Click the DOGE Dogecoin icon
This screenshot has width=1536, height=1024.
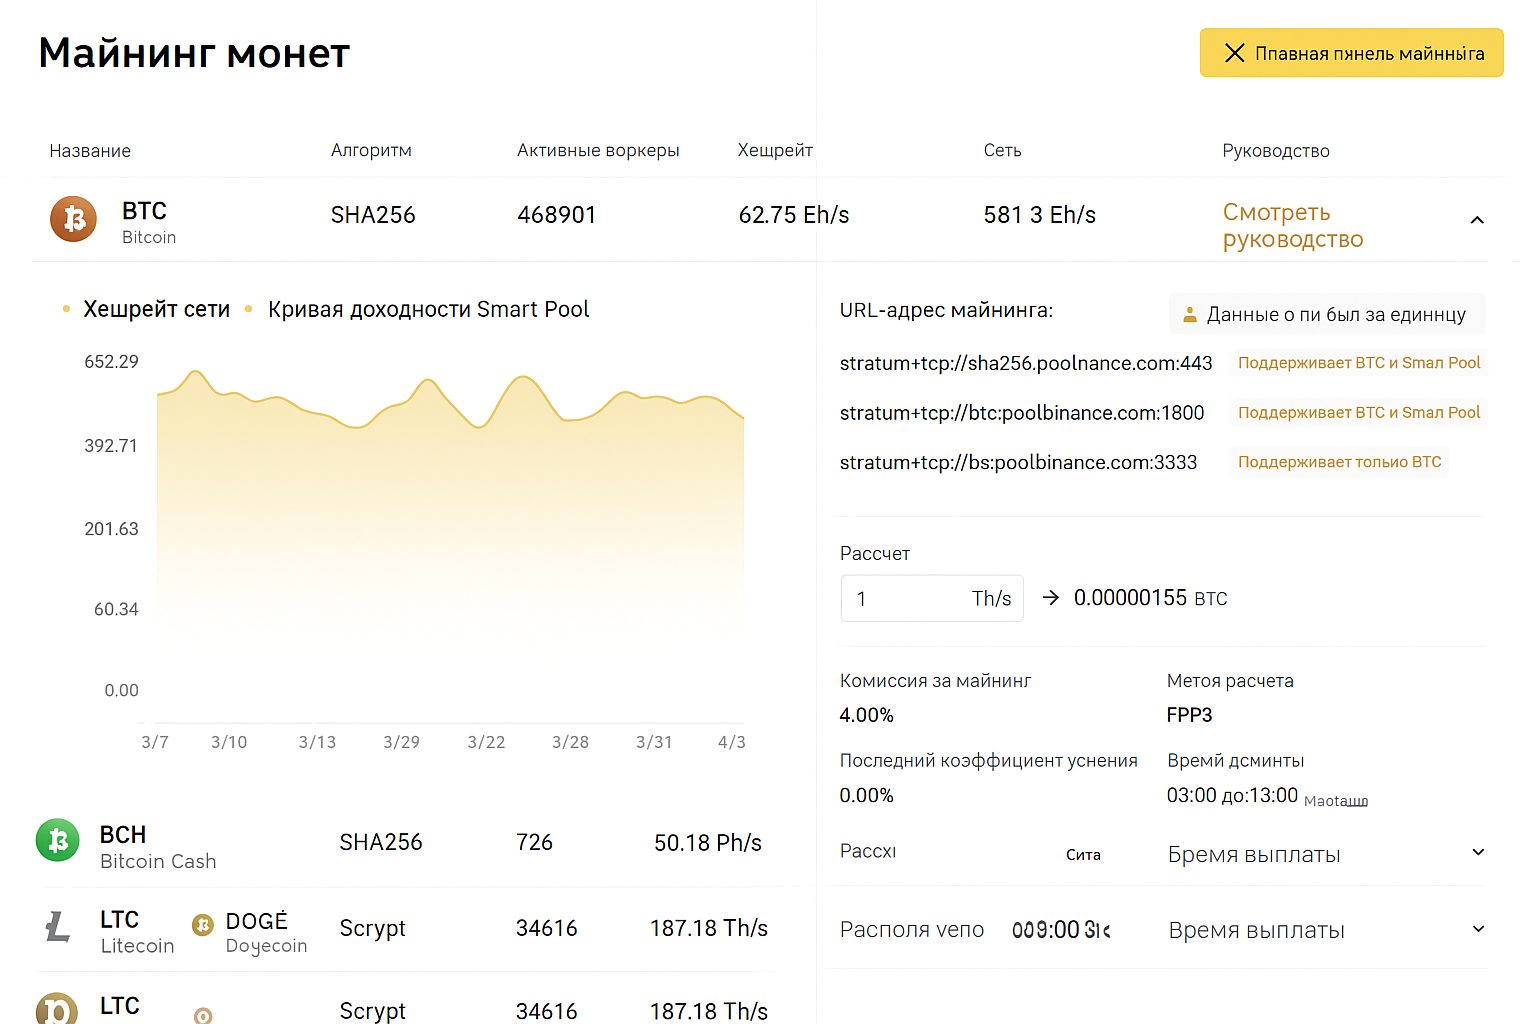pos(201,927)
